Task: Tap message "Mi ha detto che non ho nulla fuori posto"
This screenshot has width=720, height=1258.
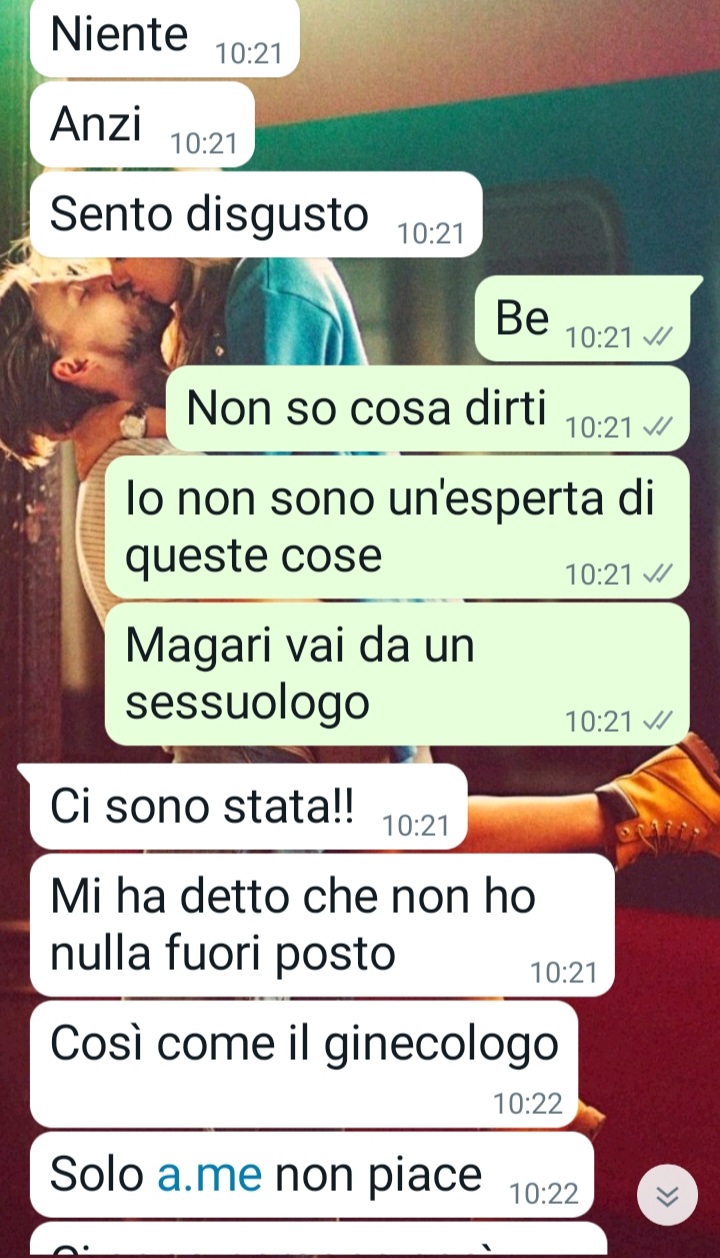Action: [322, 925]
